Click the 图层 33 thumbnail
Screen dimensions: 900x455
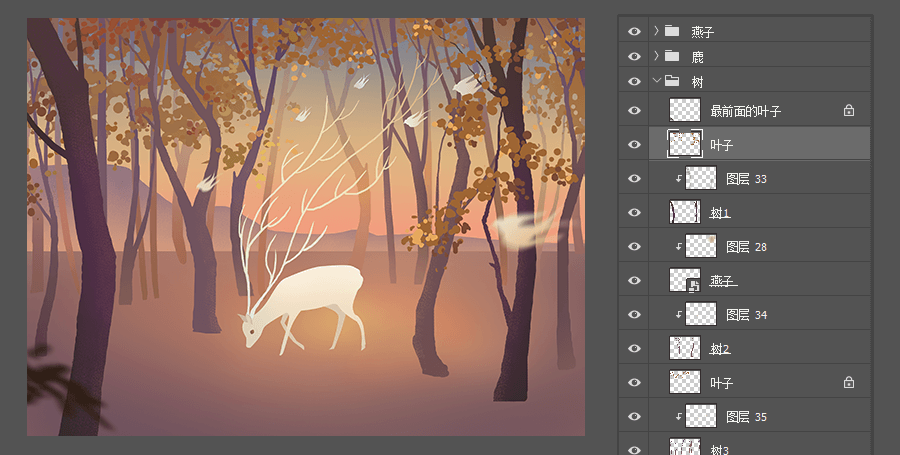701,178
